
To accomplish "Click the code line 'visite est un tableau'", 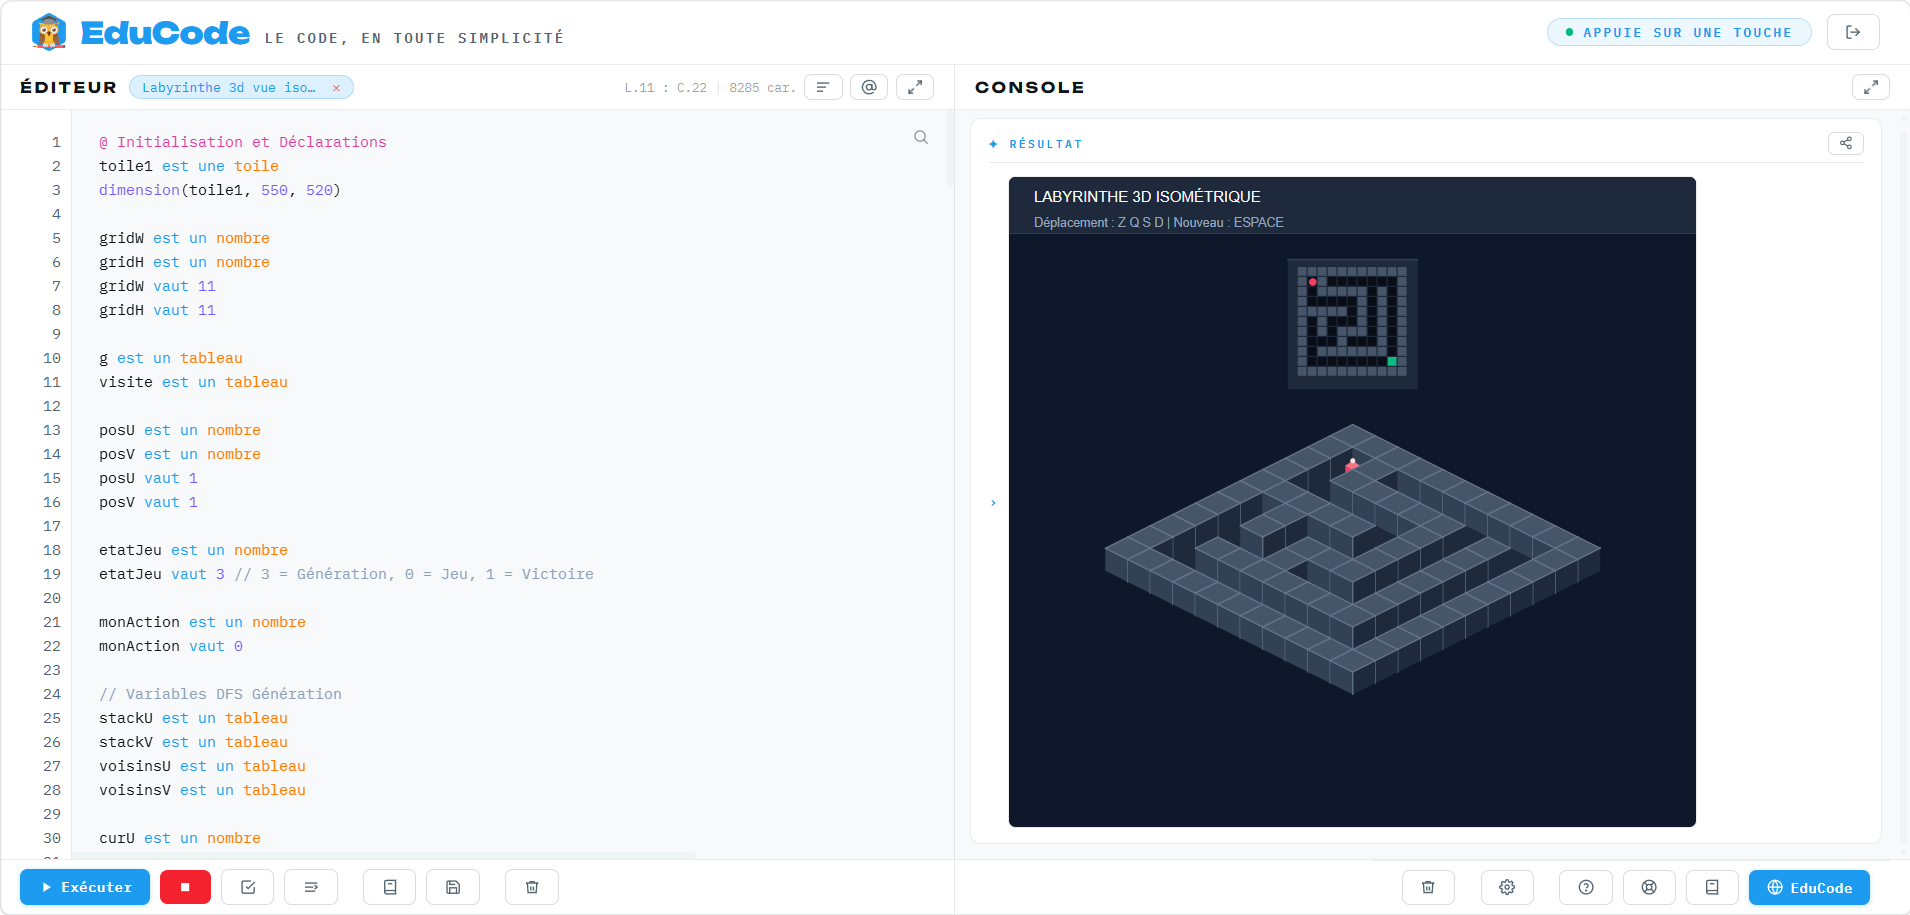I will coord(193,382).
